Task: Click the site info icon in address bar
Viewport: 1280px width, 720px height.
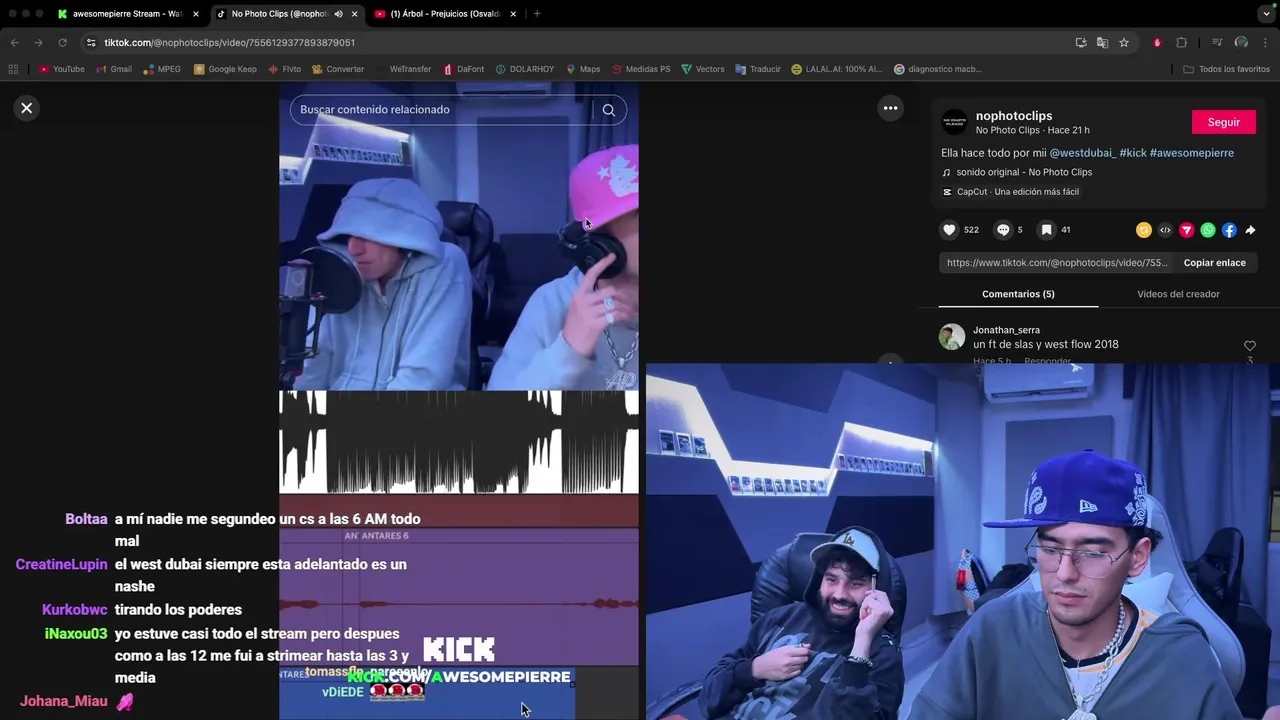Action: 91,43
